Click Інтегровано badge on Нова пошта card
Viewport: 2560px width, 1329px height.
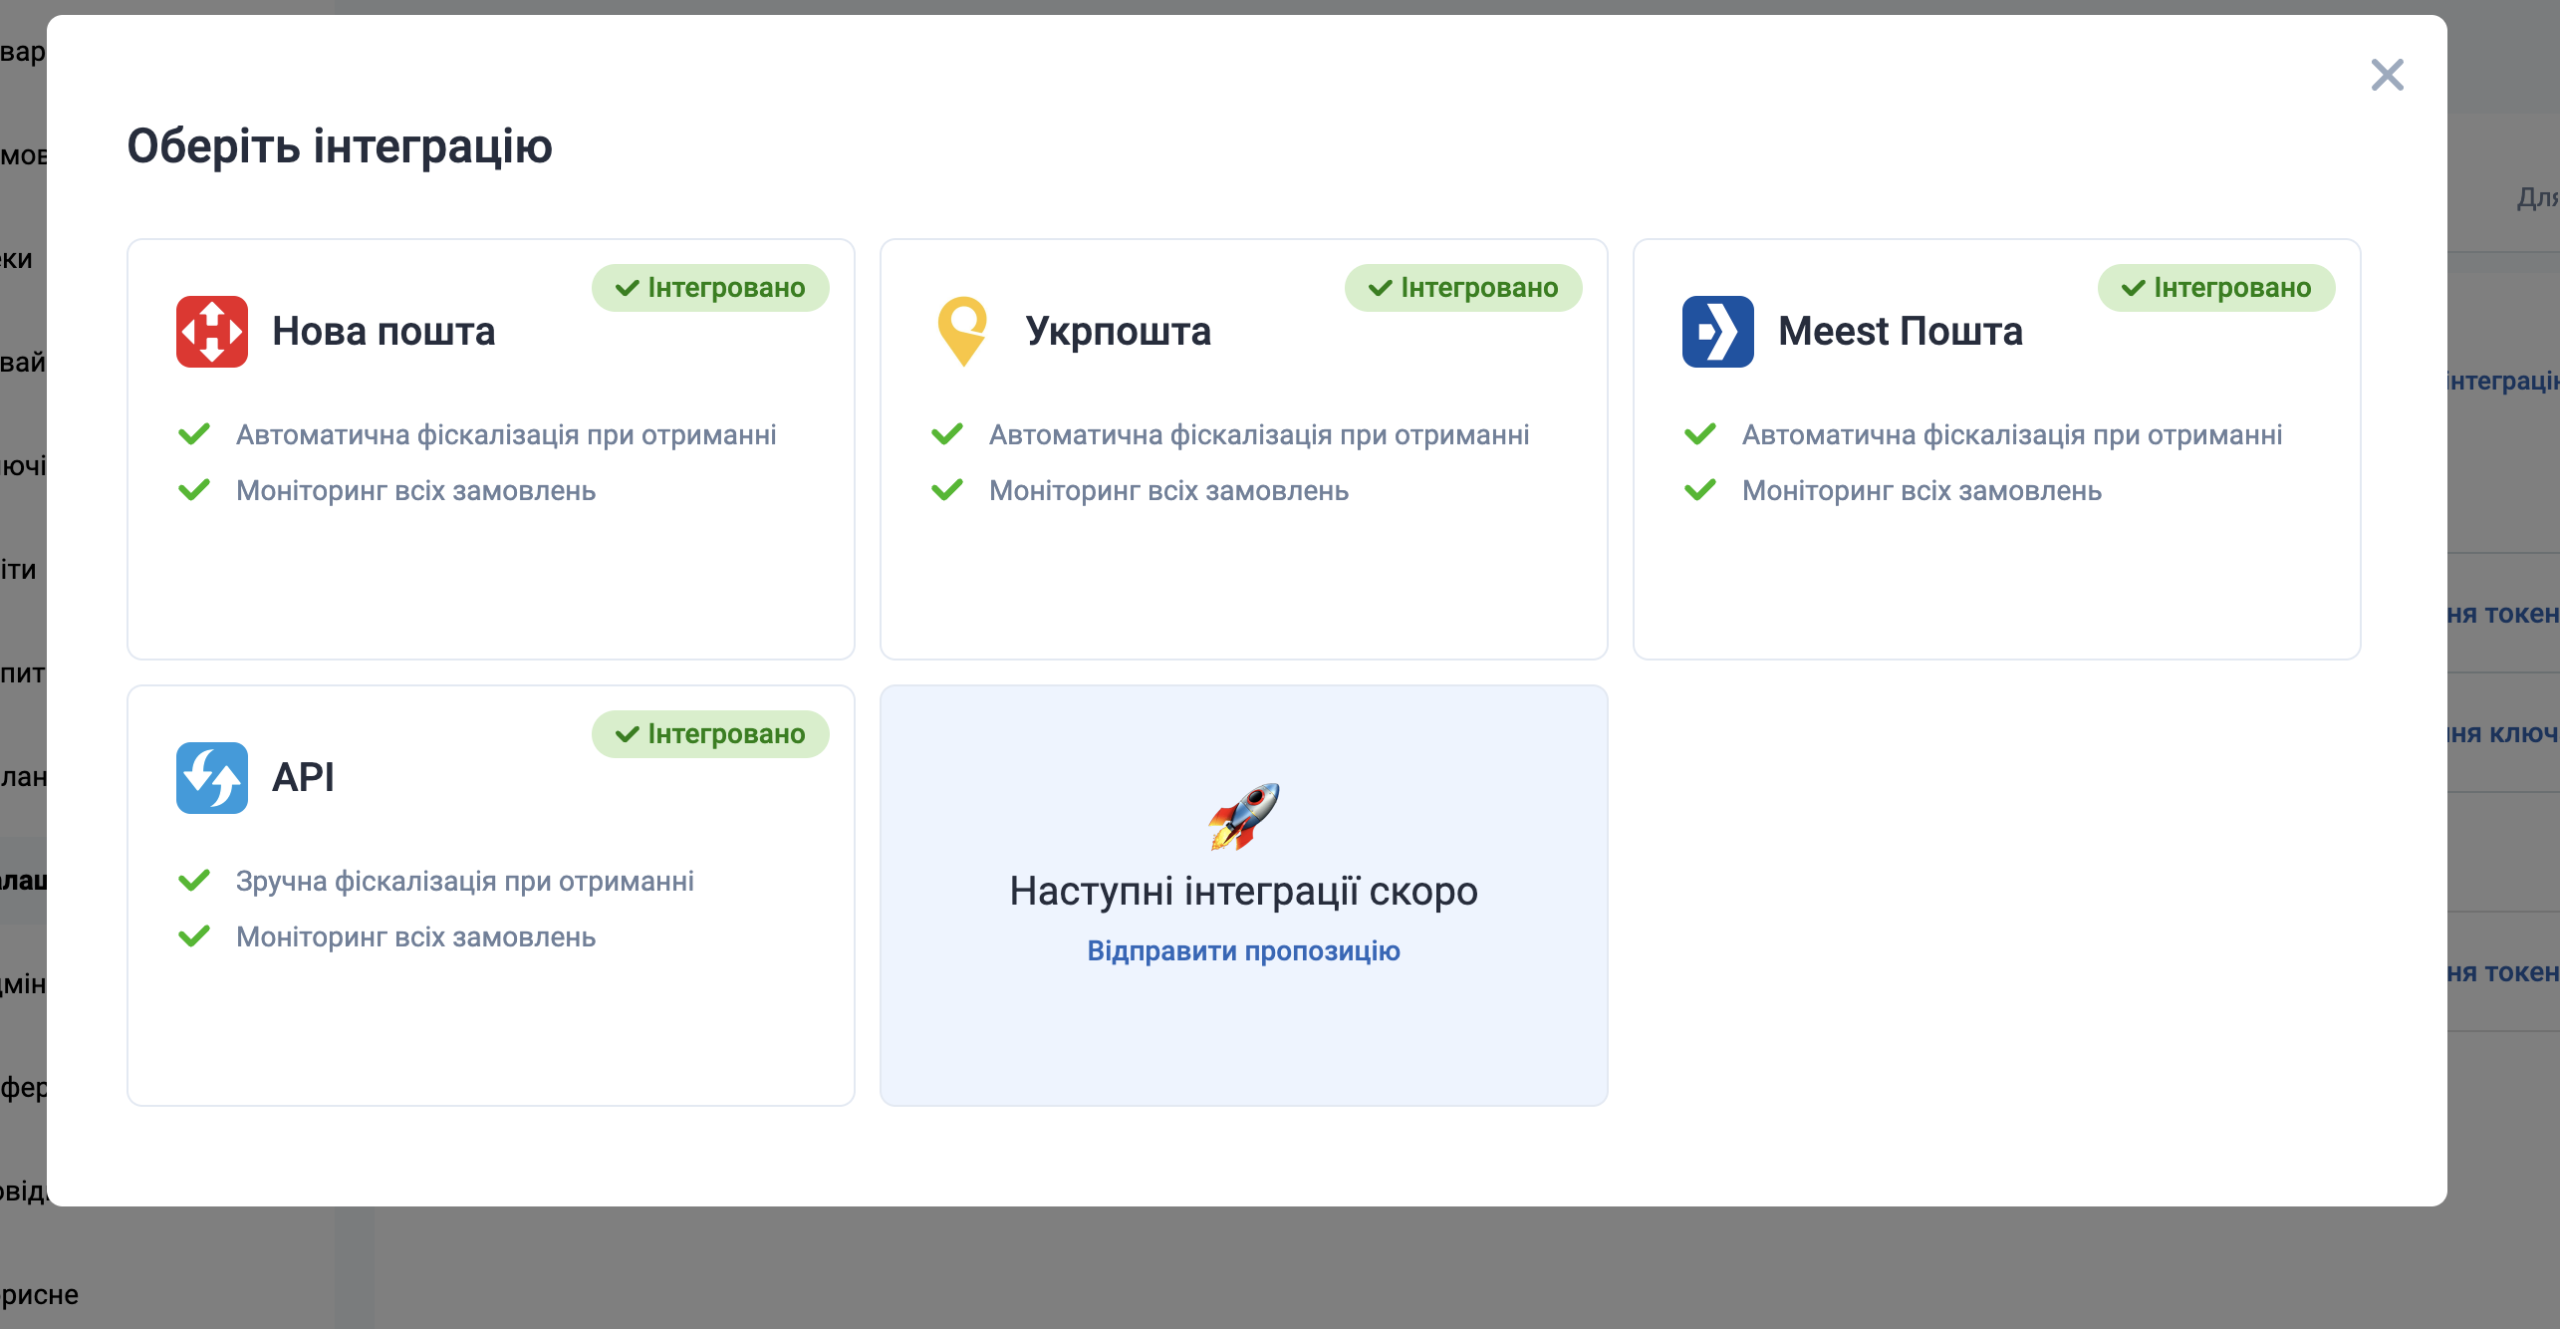pos(710,288)
